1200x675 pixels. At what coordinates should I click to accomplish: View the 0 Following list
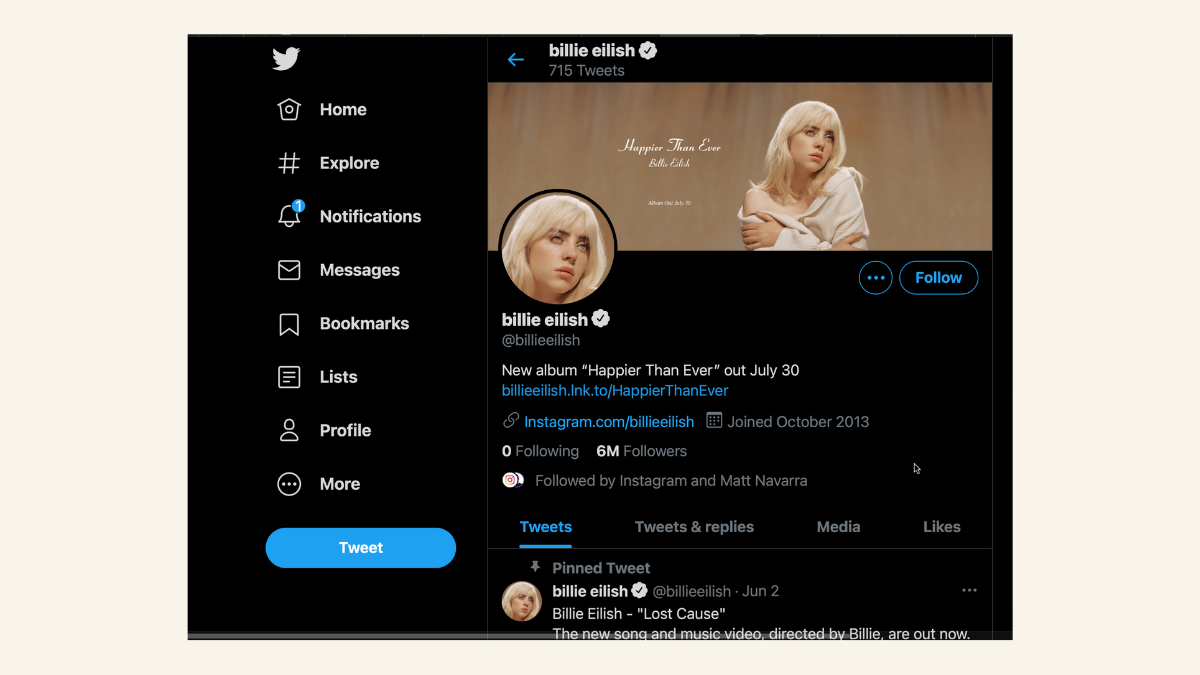coord(540,451)
